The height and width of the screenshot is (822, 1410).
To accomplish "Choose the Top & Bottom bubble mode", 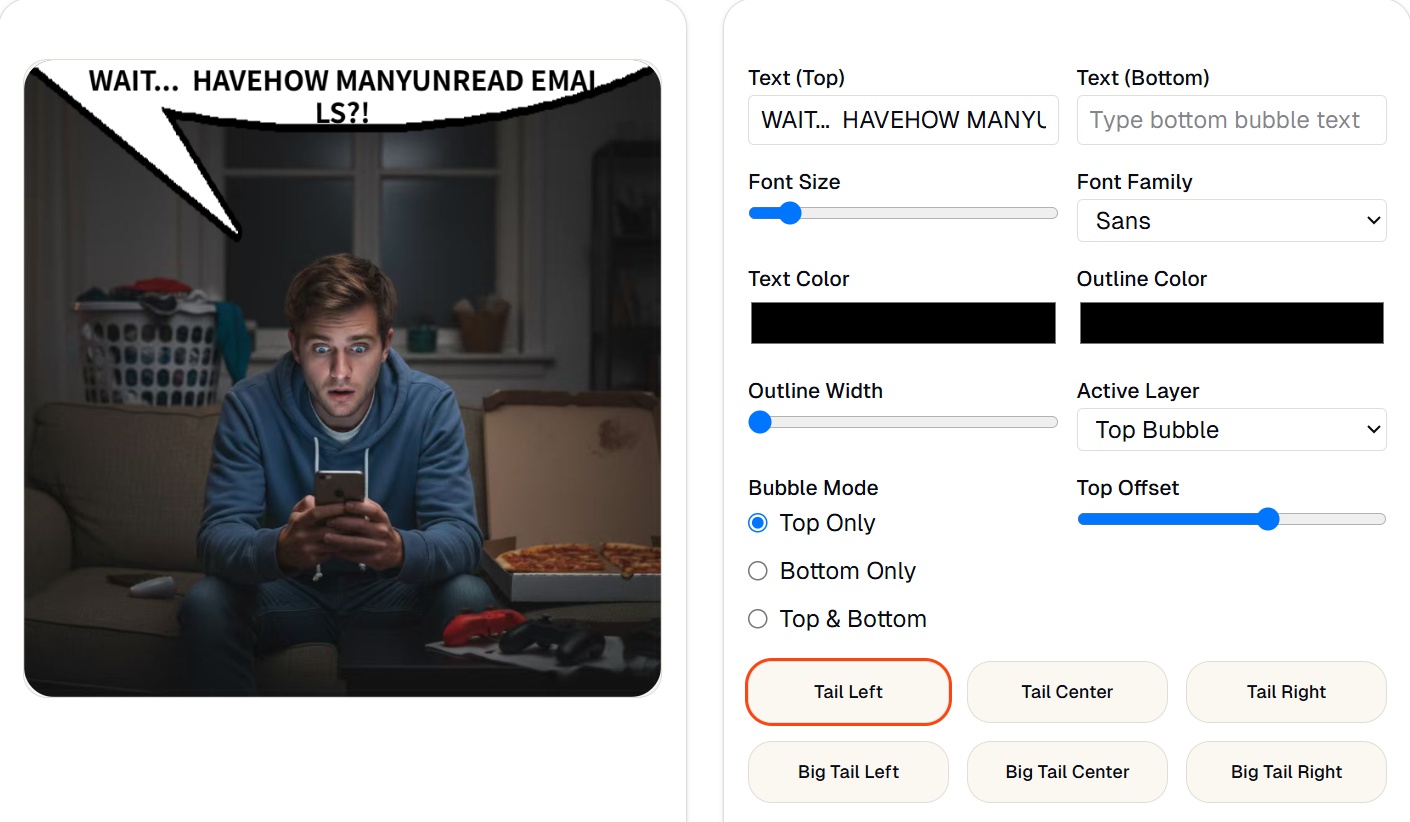I will 758,619.
